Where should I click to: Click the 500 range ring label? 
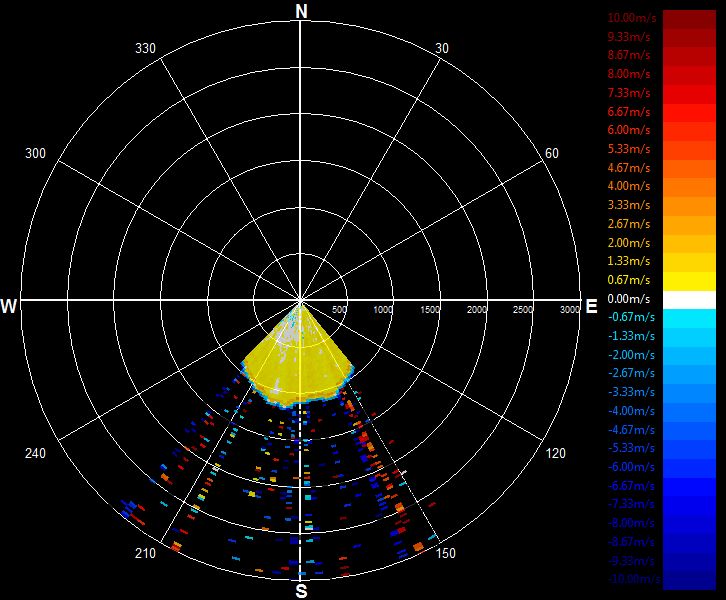(x=339, y=310)
